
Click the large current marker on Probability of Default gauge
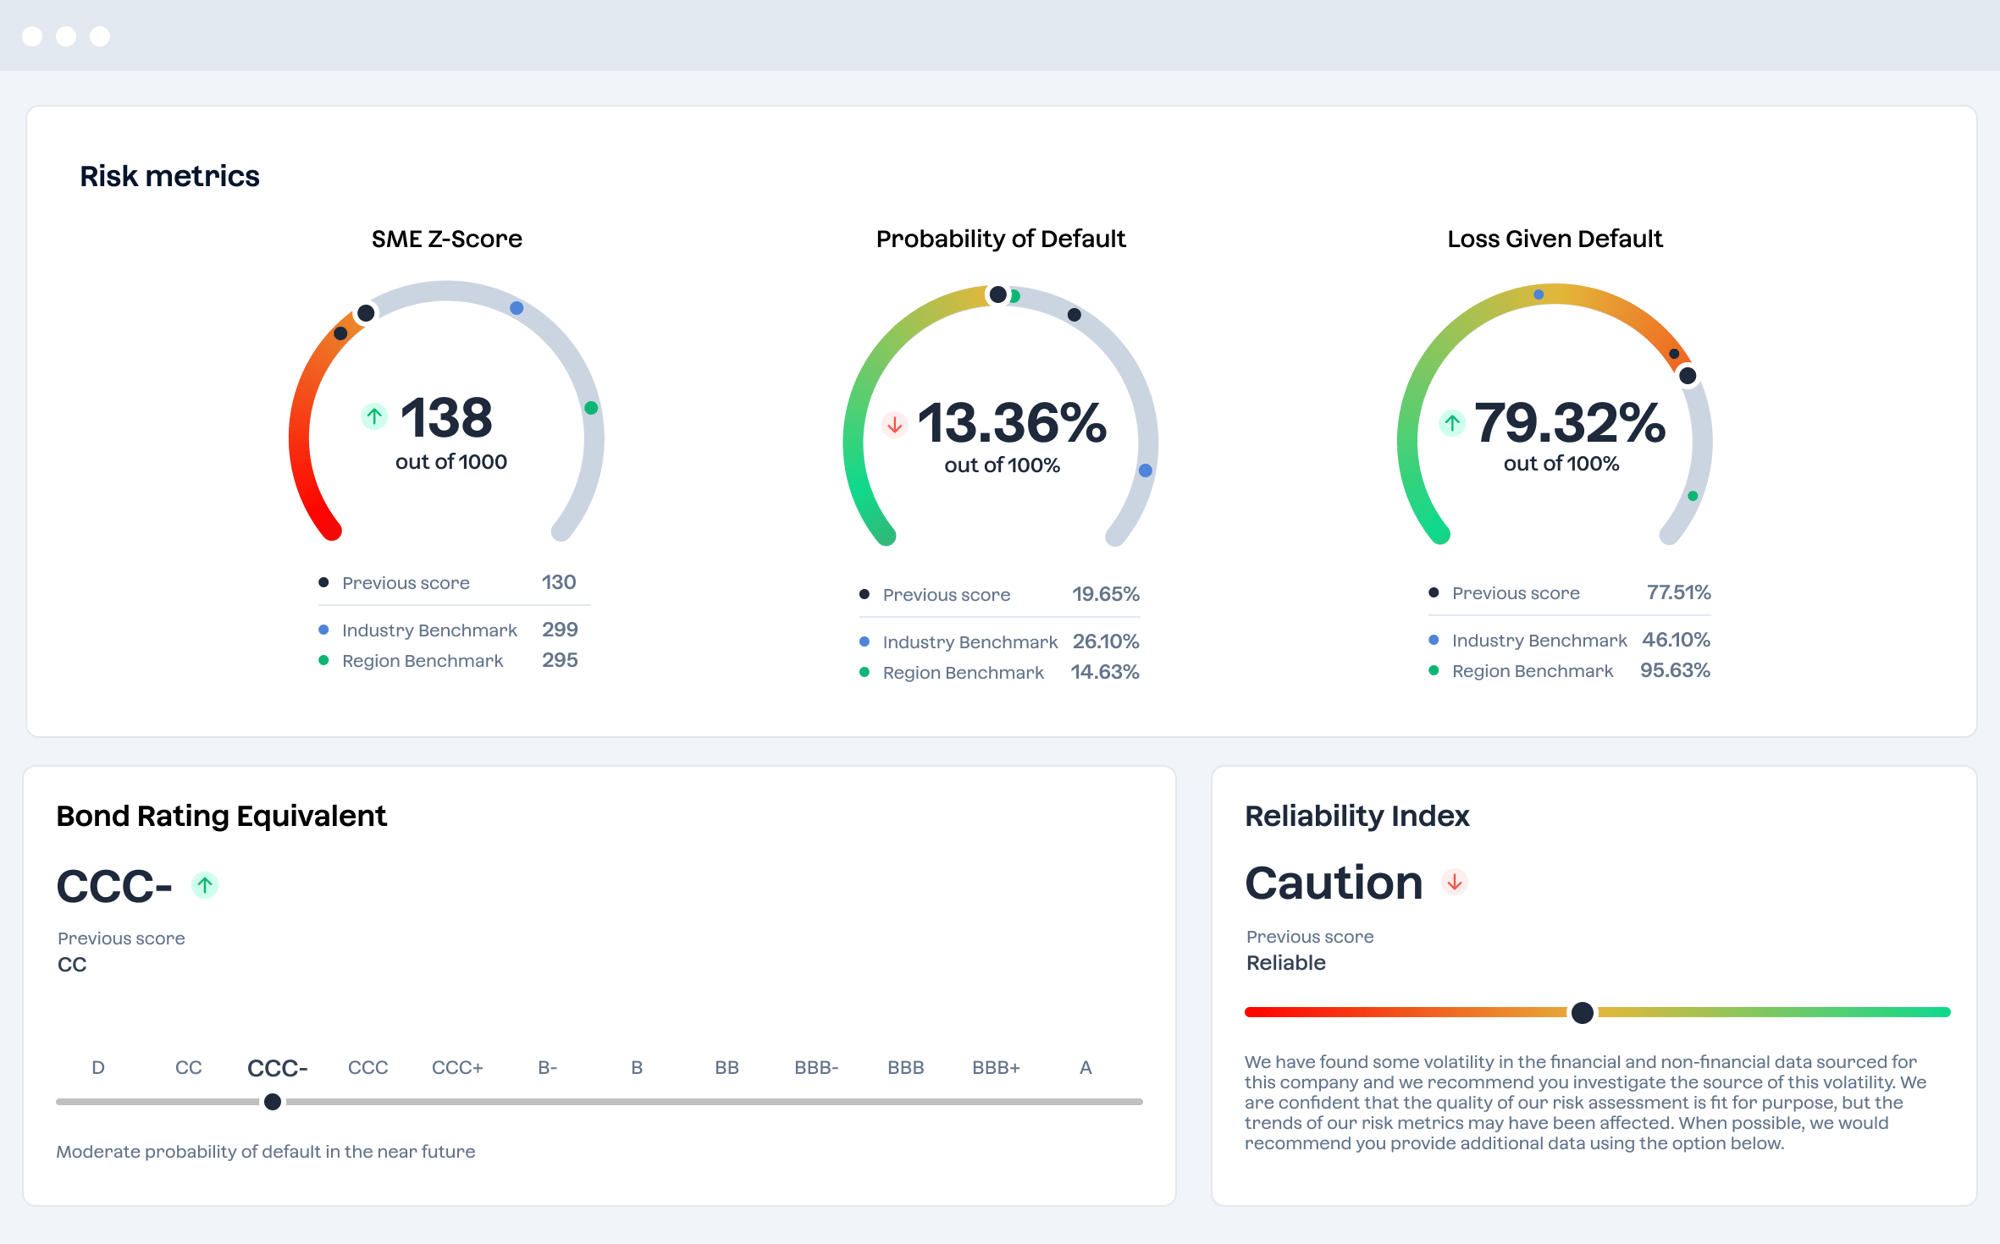pyautogui.click(x=998, y=294)
